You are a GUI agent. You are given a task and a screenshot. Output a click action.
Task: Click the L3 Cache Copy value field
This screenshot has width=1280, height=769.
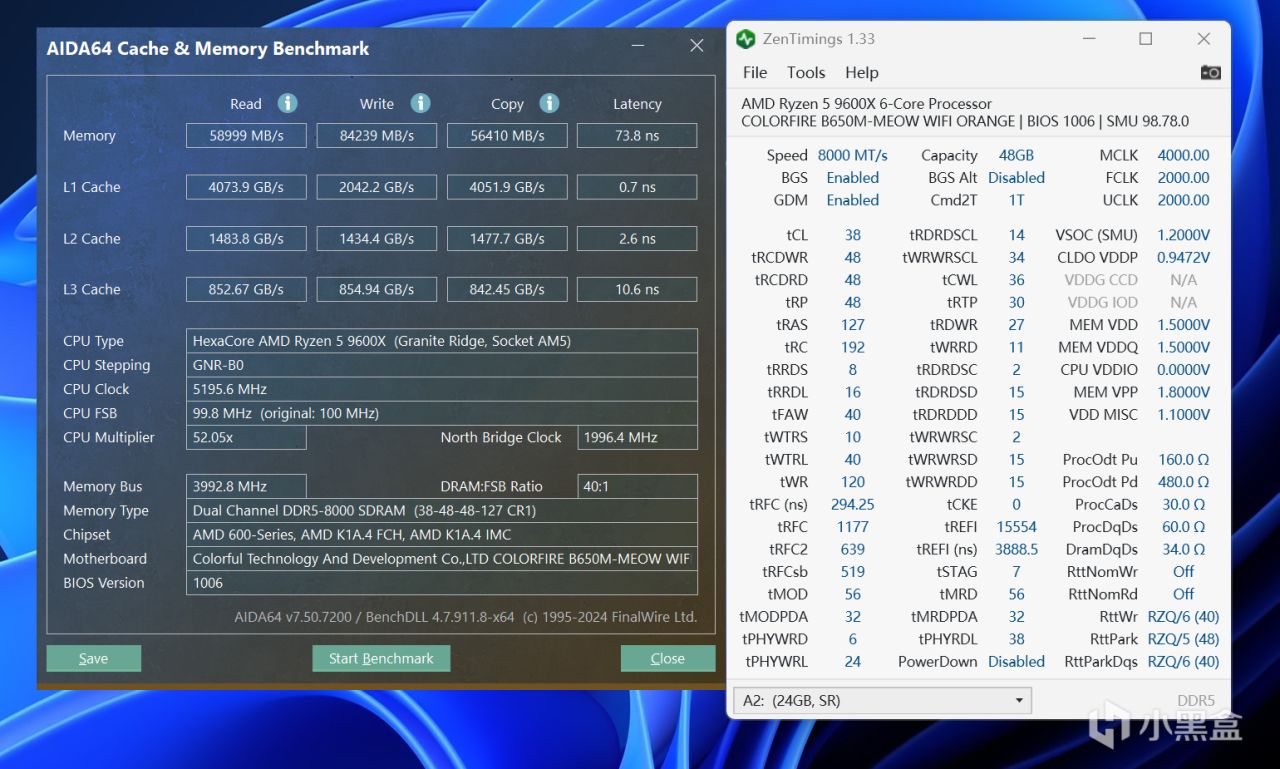click(507, 290)
